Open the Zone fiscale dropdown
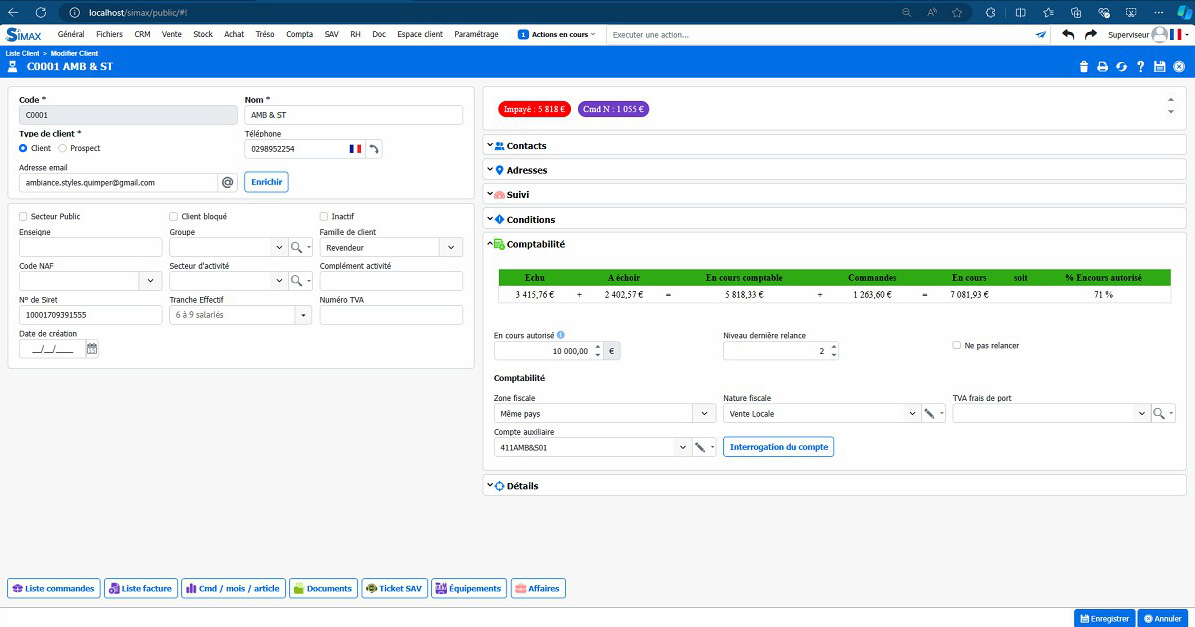Image resolution: width=1195 pixels, height=627 pixels. click(x=704, y=414)
